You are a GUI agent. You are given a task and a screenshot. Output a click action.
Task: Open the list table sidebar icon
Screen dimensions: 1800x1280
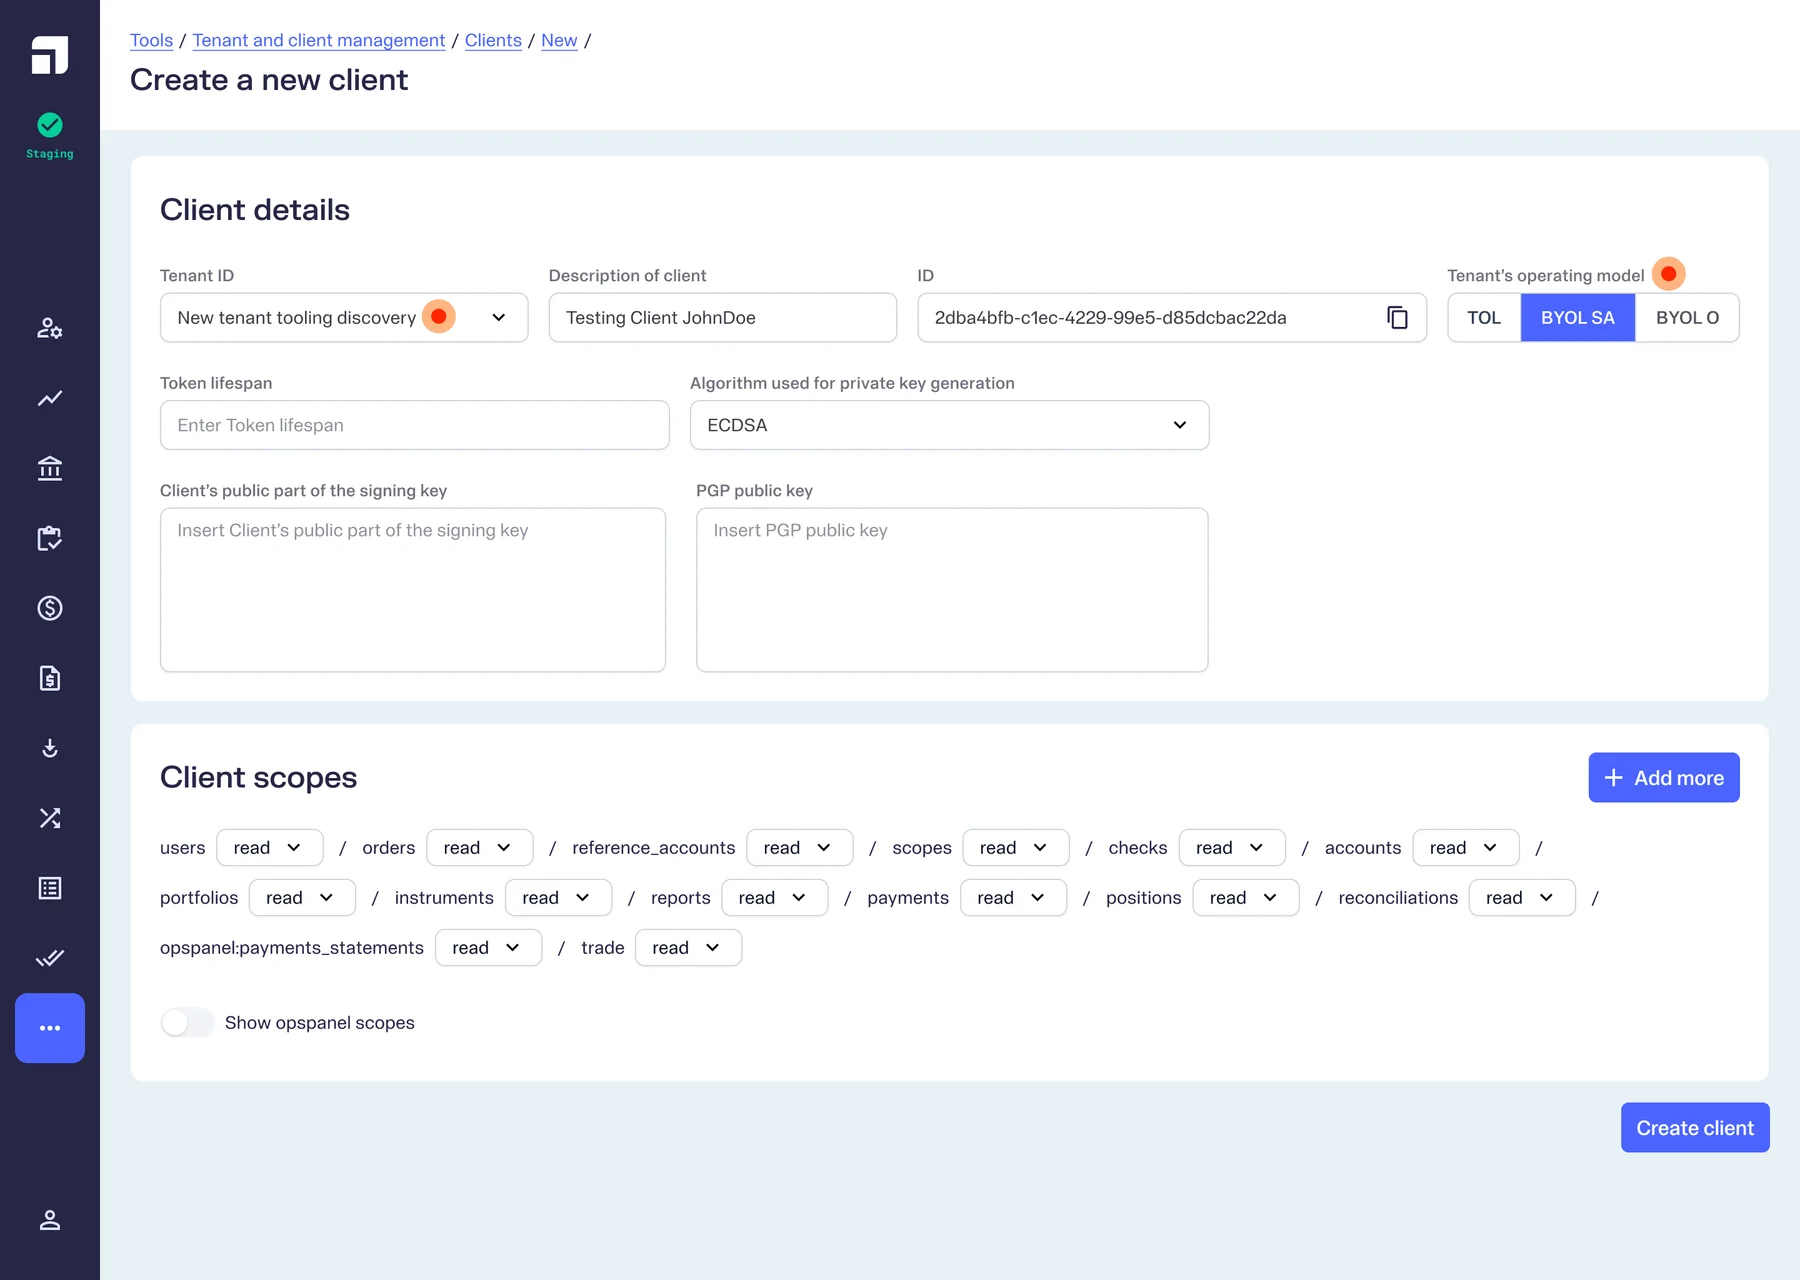(50, 888)
